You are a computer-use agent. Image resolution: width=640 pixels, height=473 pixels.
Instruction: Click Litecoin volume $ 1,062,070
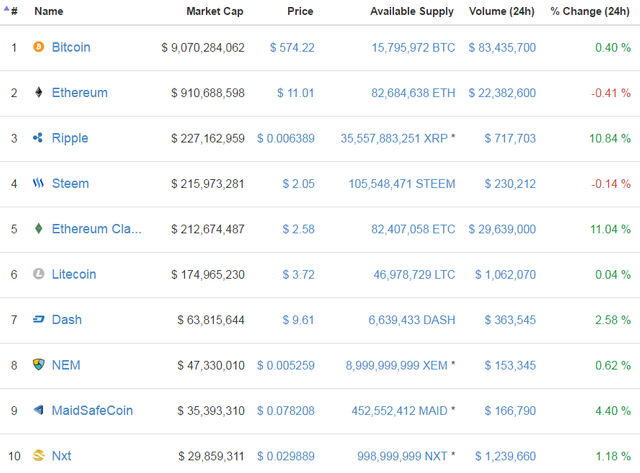point(505,274)
